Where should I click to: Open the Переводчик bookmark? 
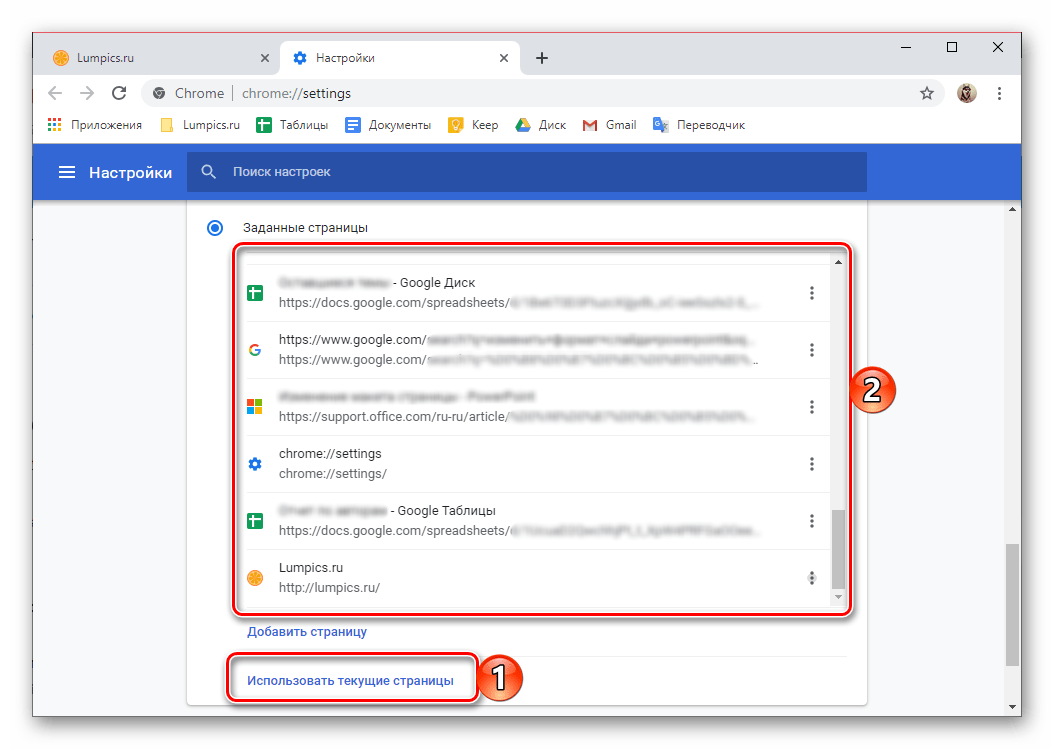click(699, 125)
